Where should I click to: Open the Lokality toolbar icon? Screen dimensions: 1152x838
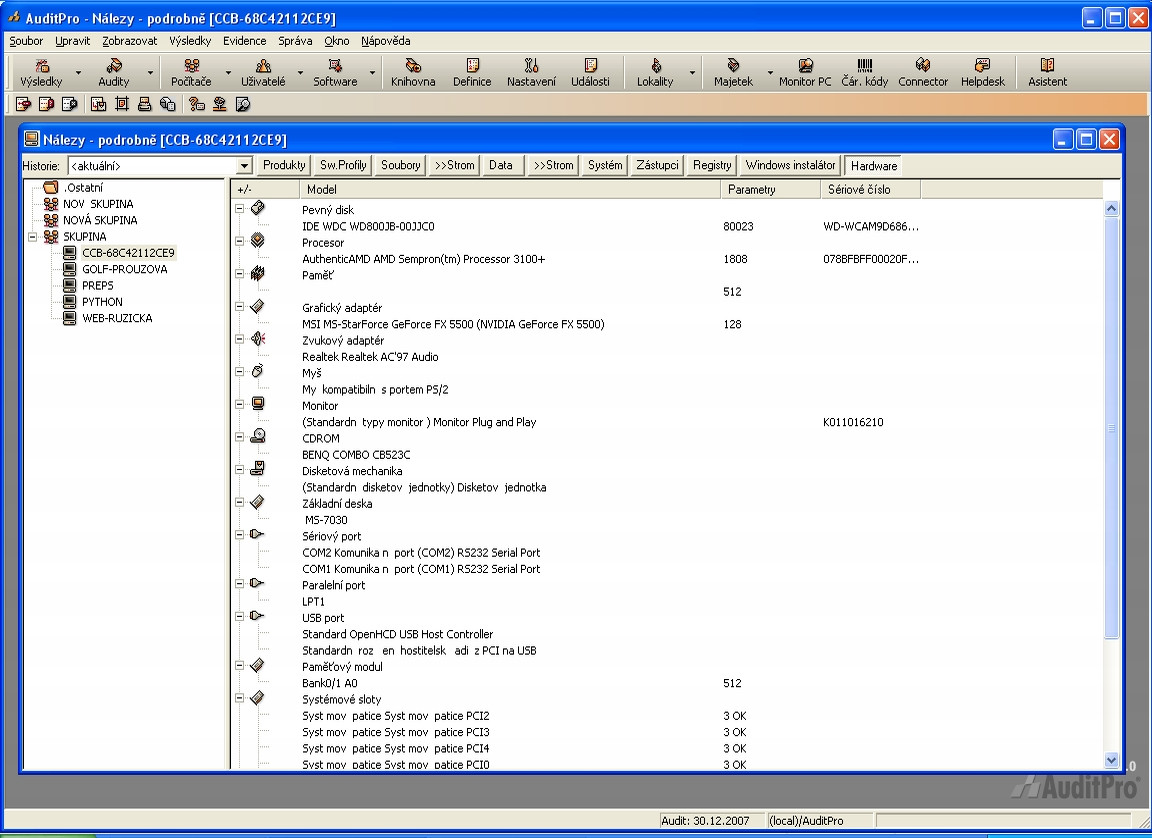(x=655, y=73)
